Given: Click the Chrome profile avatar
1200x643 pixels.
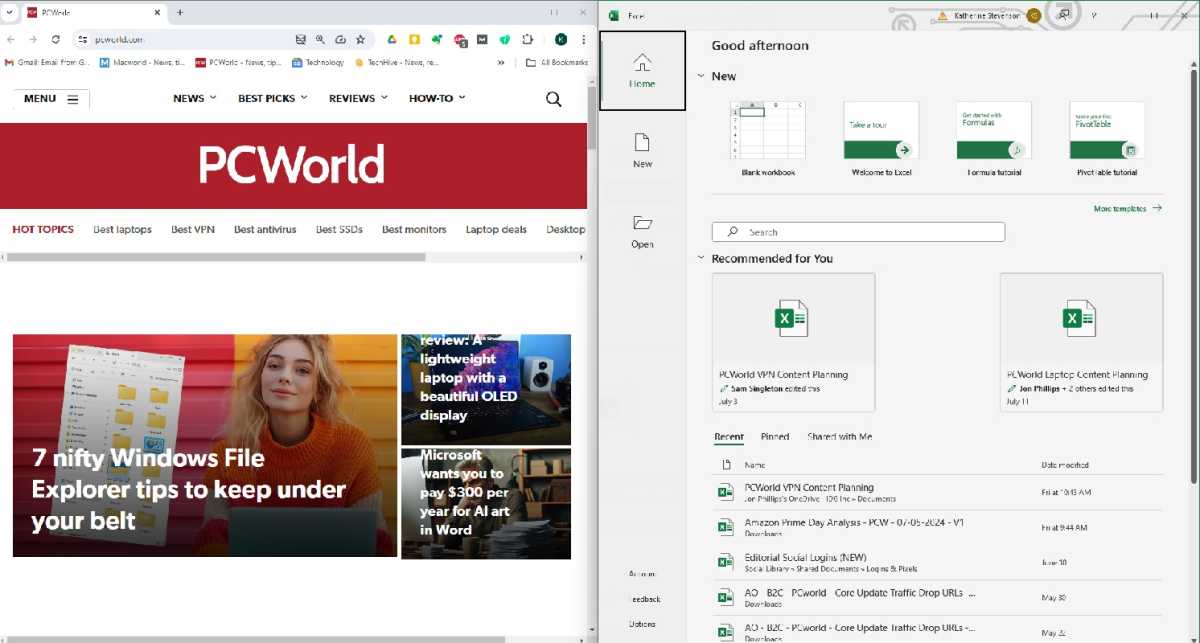Looking at the screenshot, I should 561,39.
